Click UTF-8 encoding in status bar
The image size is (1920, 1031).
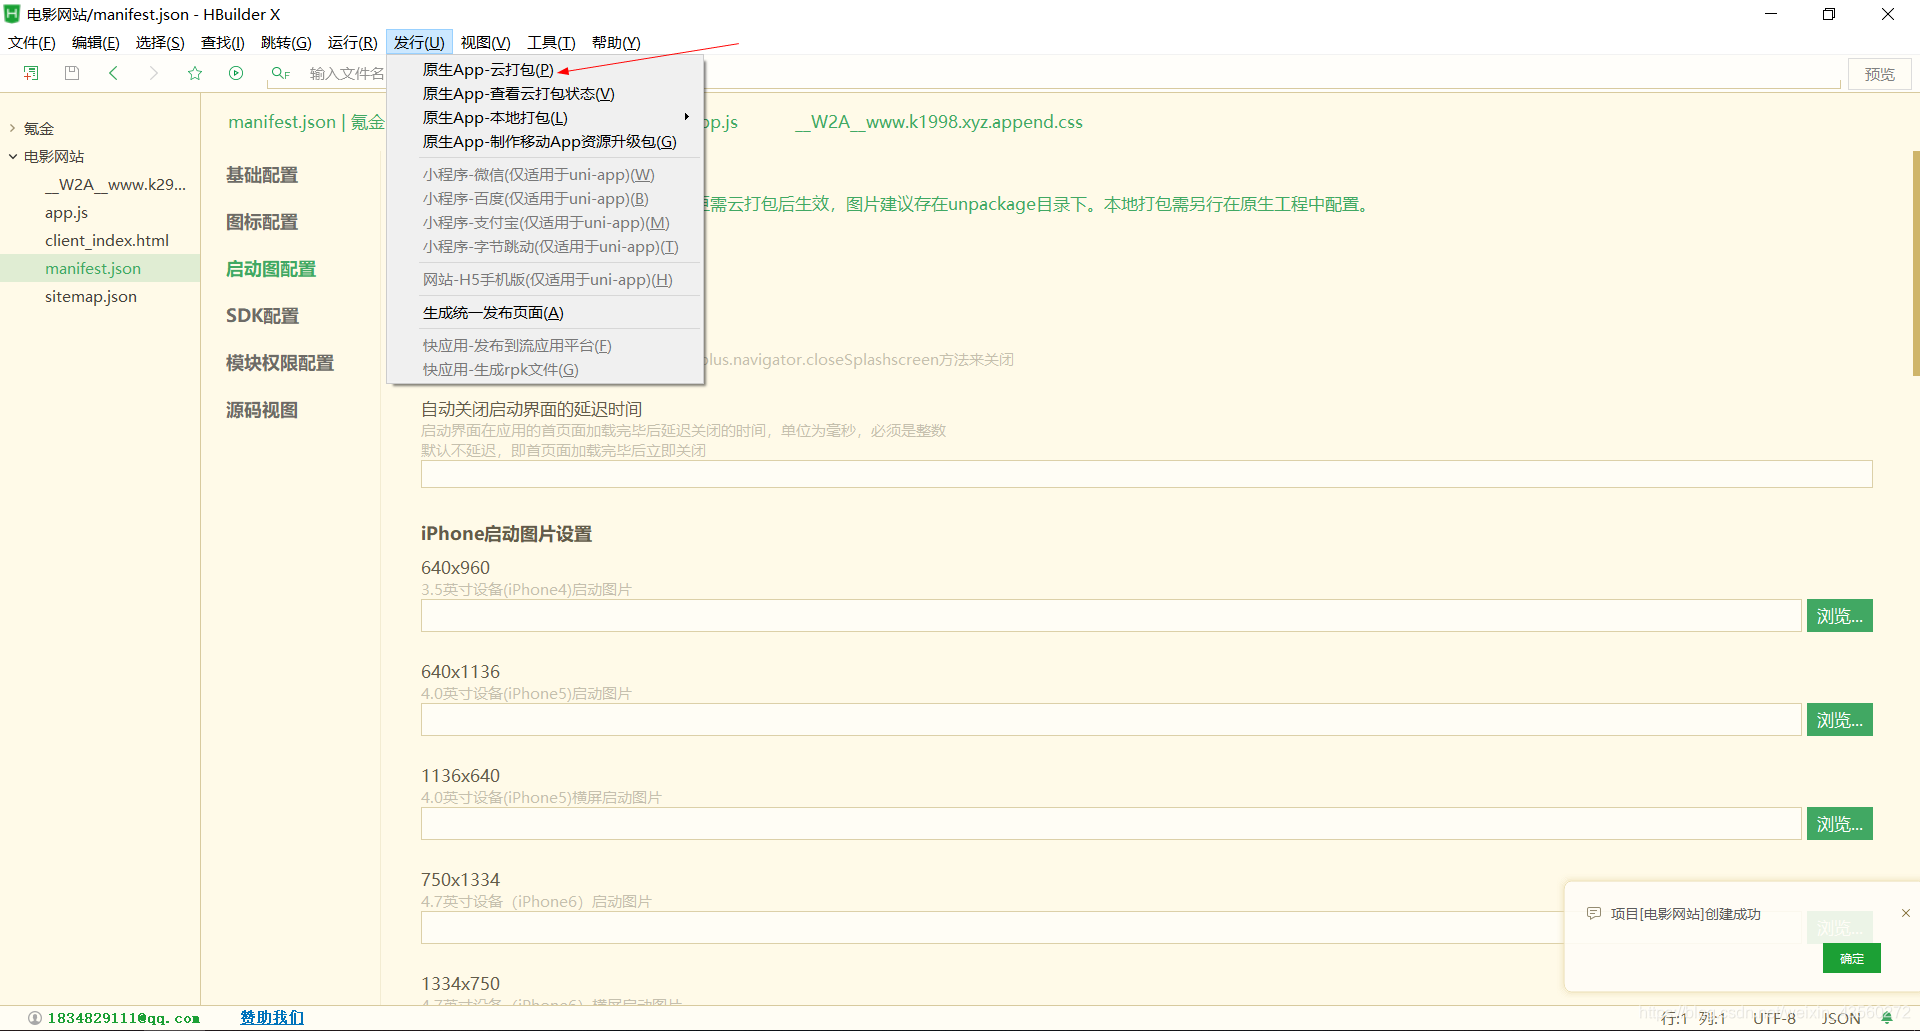[1774, 1018]
